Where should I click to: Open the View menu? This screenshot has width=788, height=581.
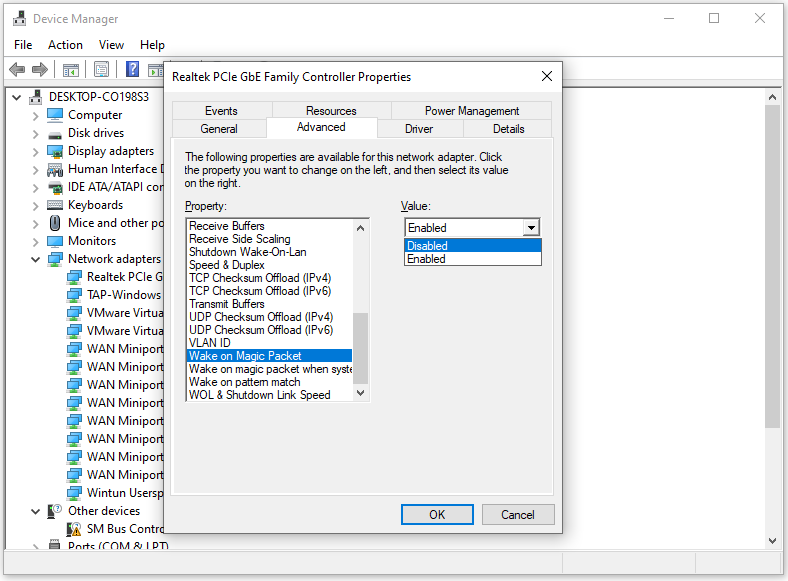[111, 45]
